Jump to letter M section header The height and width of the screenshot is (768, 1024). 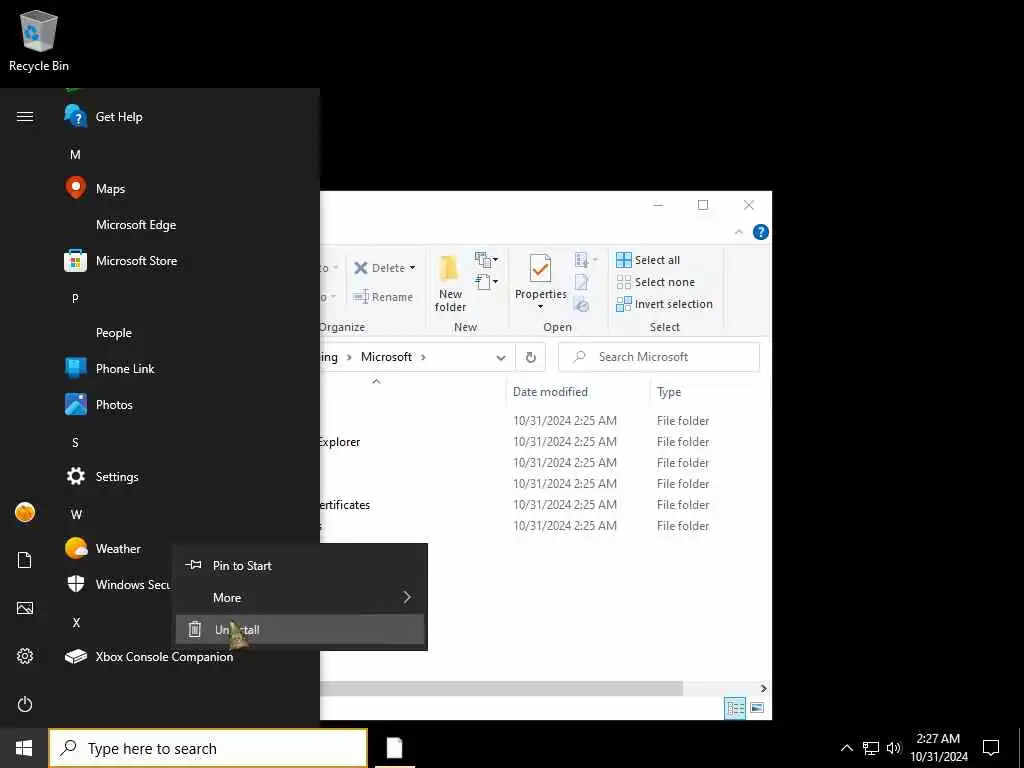(x=76, y=155)
